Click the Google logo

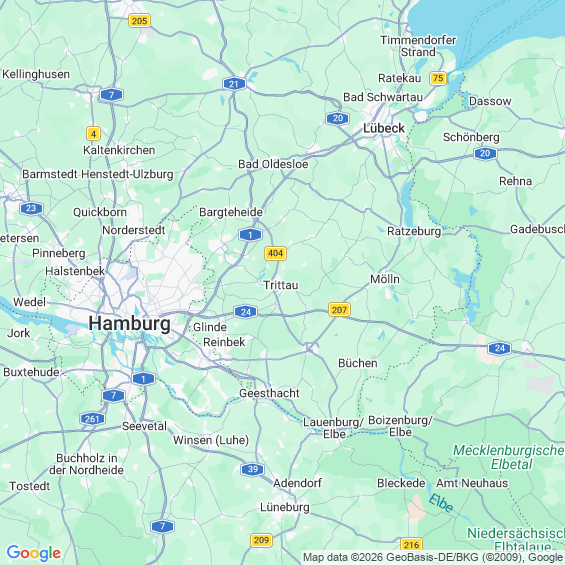pyautogui.click(x=34, y=553)
